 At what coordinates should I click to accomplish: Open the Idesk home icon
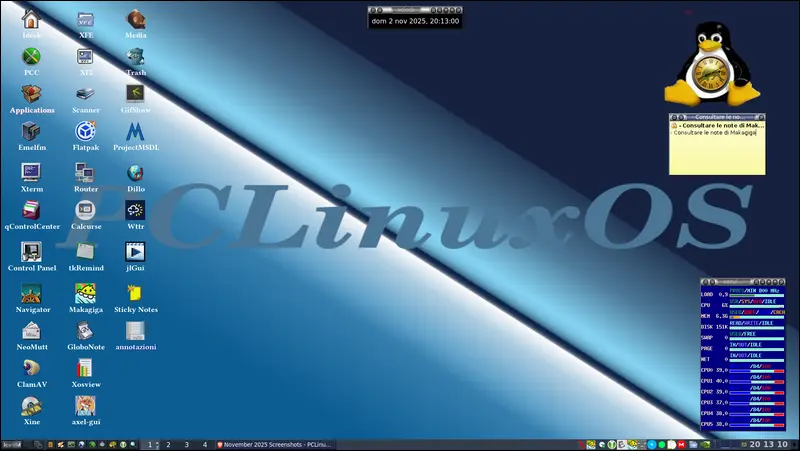pyautogui.click(x=31, y=20)
